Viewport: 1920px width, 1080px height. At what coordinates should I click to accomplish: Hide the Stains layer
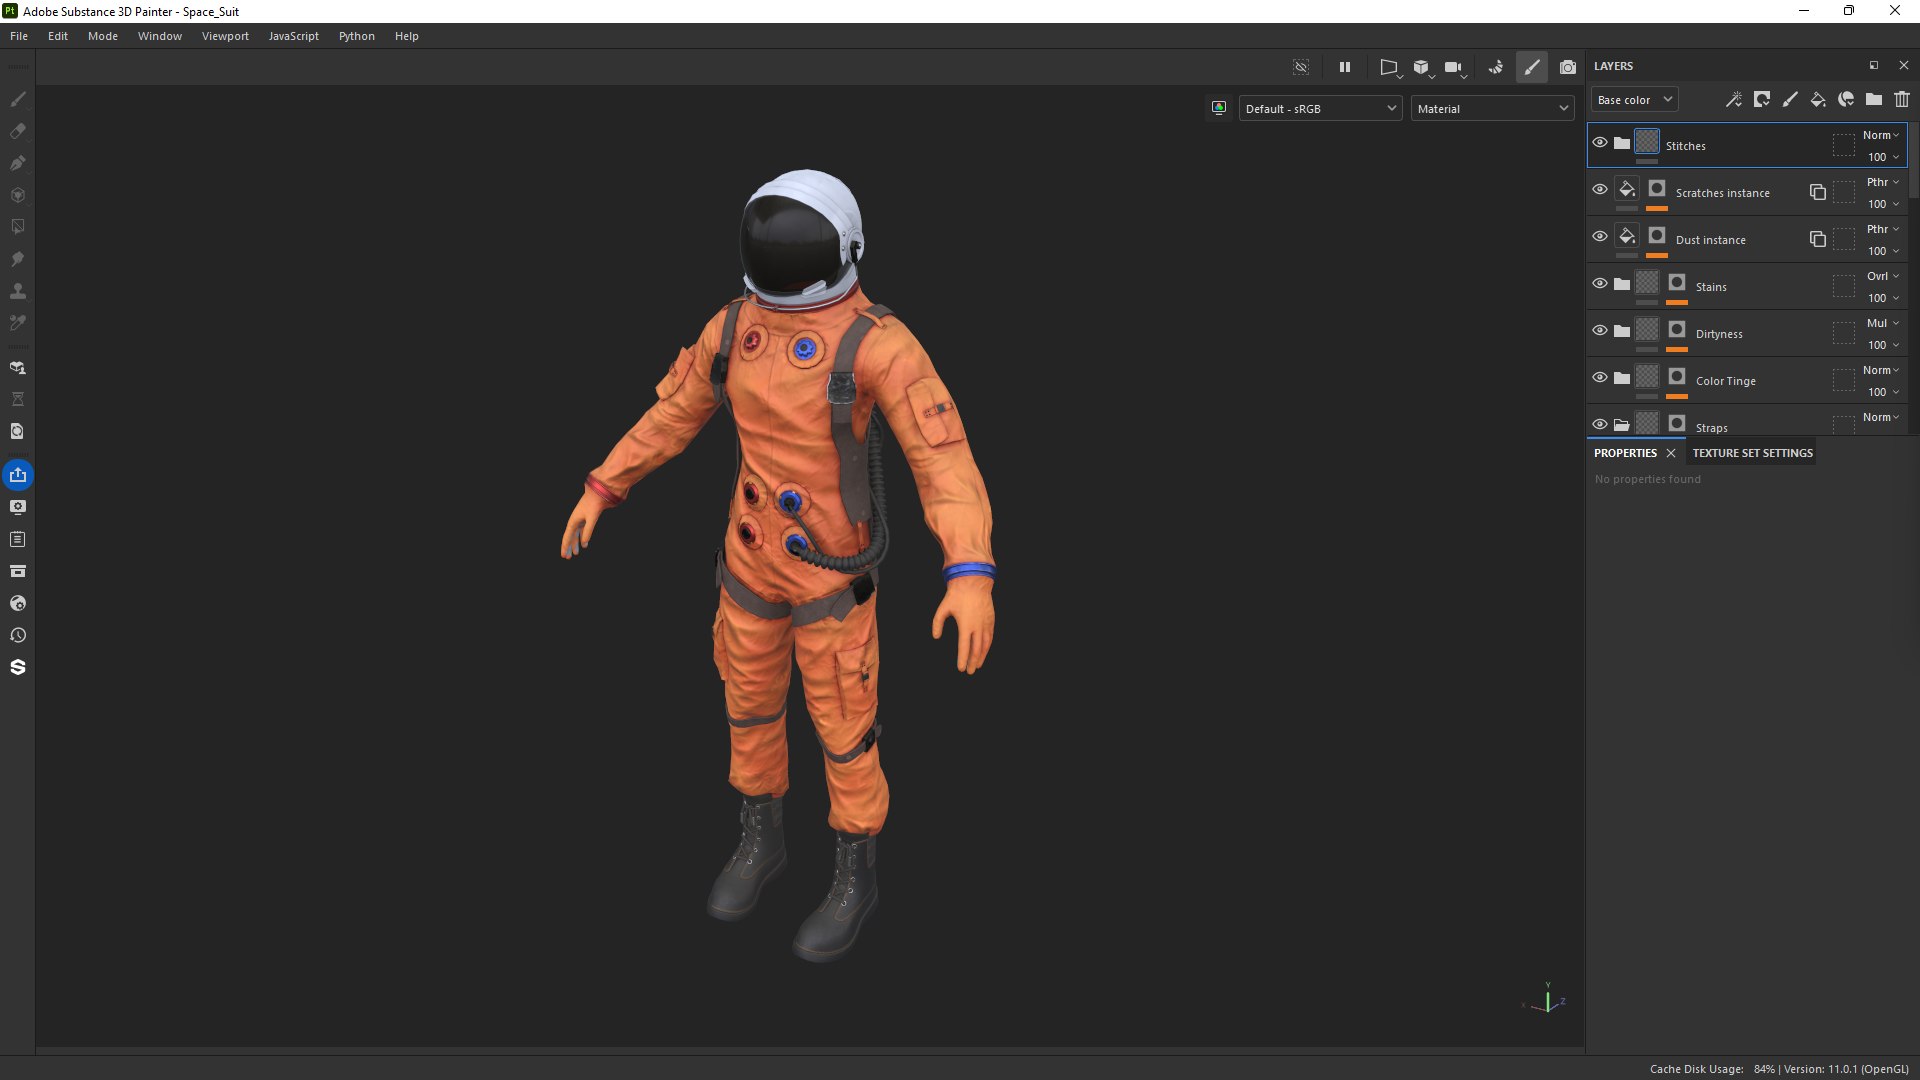coord(1600,283)
